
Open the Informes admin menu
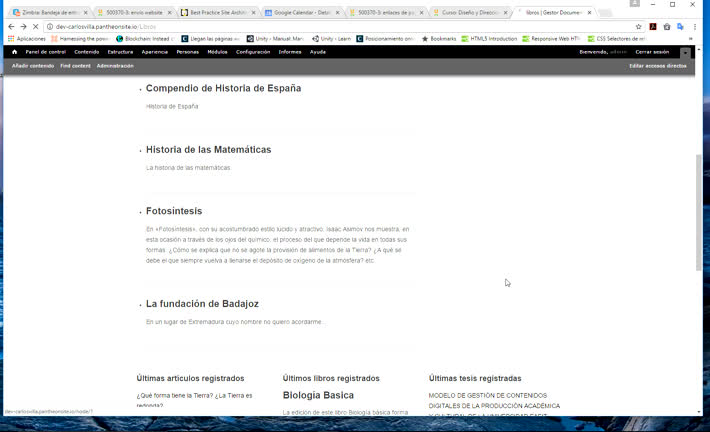click(290, 52)
